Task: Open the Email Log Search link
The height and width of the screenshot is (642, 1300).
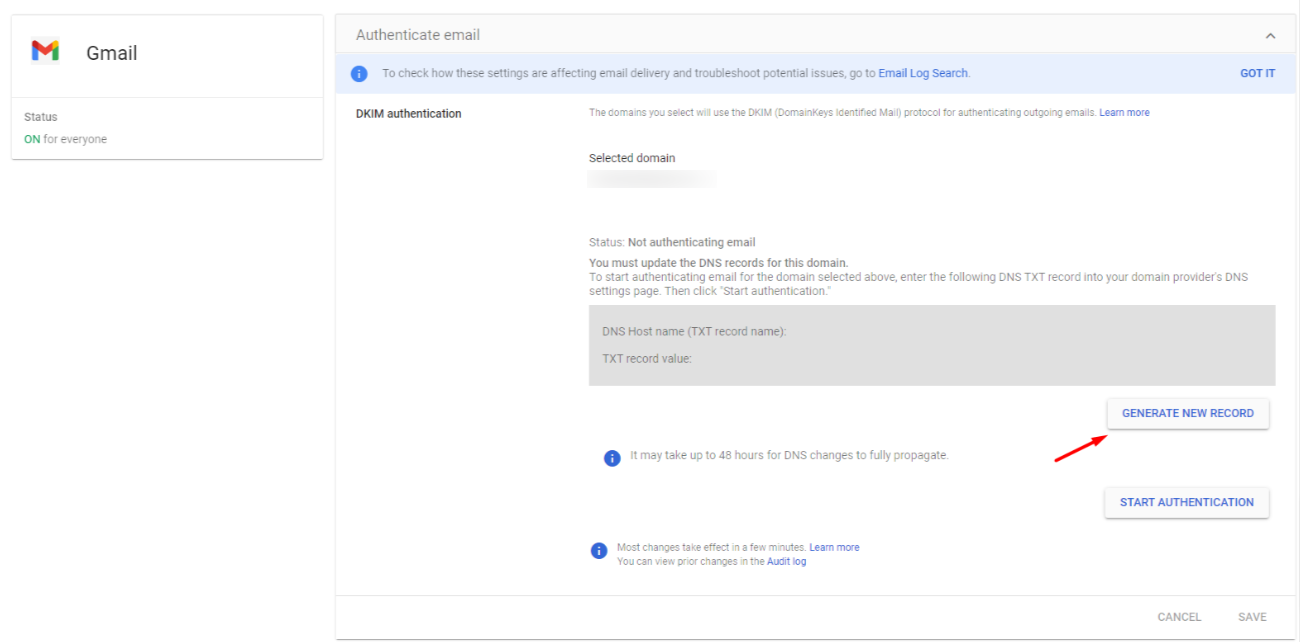Action: (923, 73)
